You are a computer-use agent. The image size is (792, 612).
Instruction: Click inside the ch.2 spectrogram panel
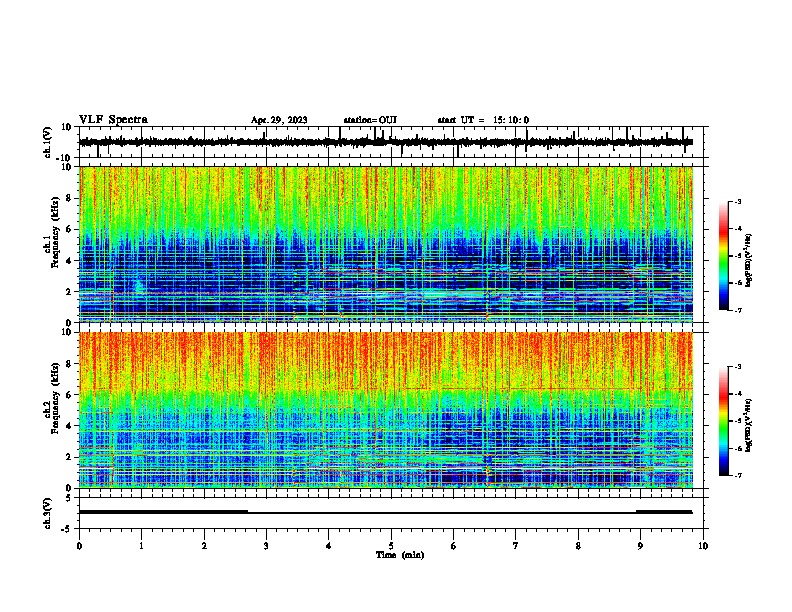[x=386, y=410]
